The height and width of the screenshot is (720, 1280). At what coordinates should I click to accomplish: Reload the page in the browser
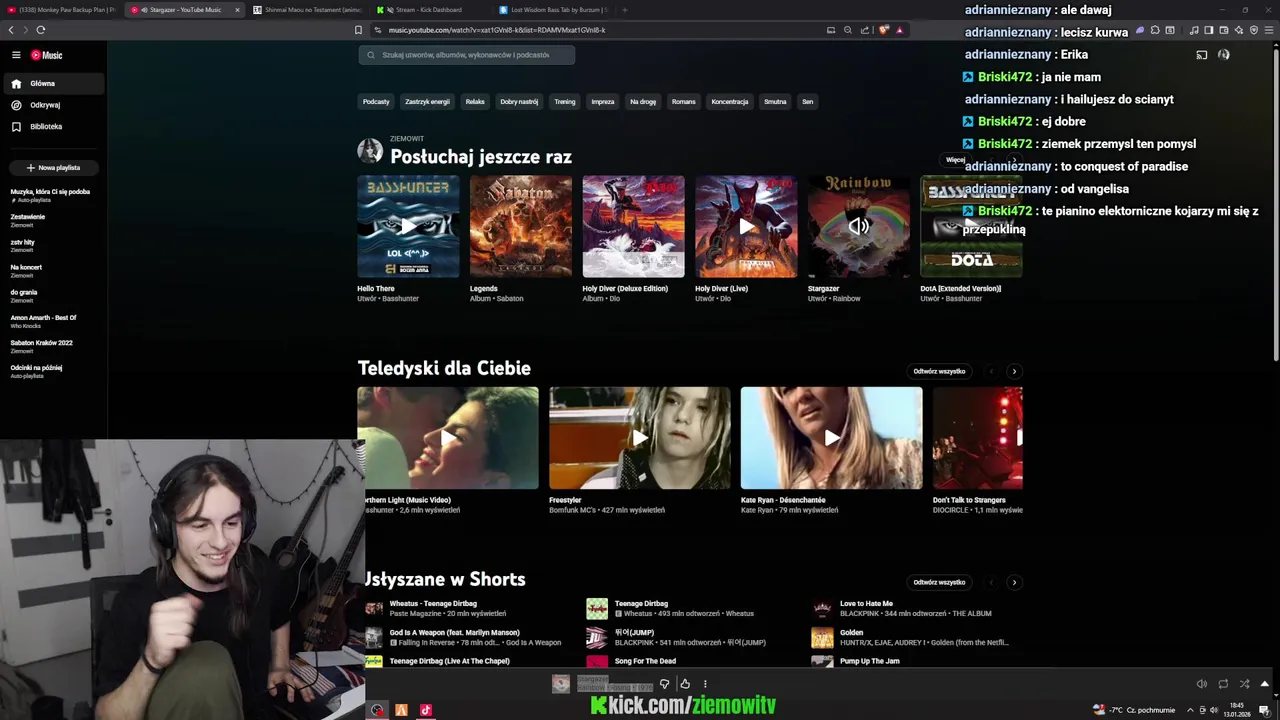click(x=40, y=30)
